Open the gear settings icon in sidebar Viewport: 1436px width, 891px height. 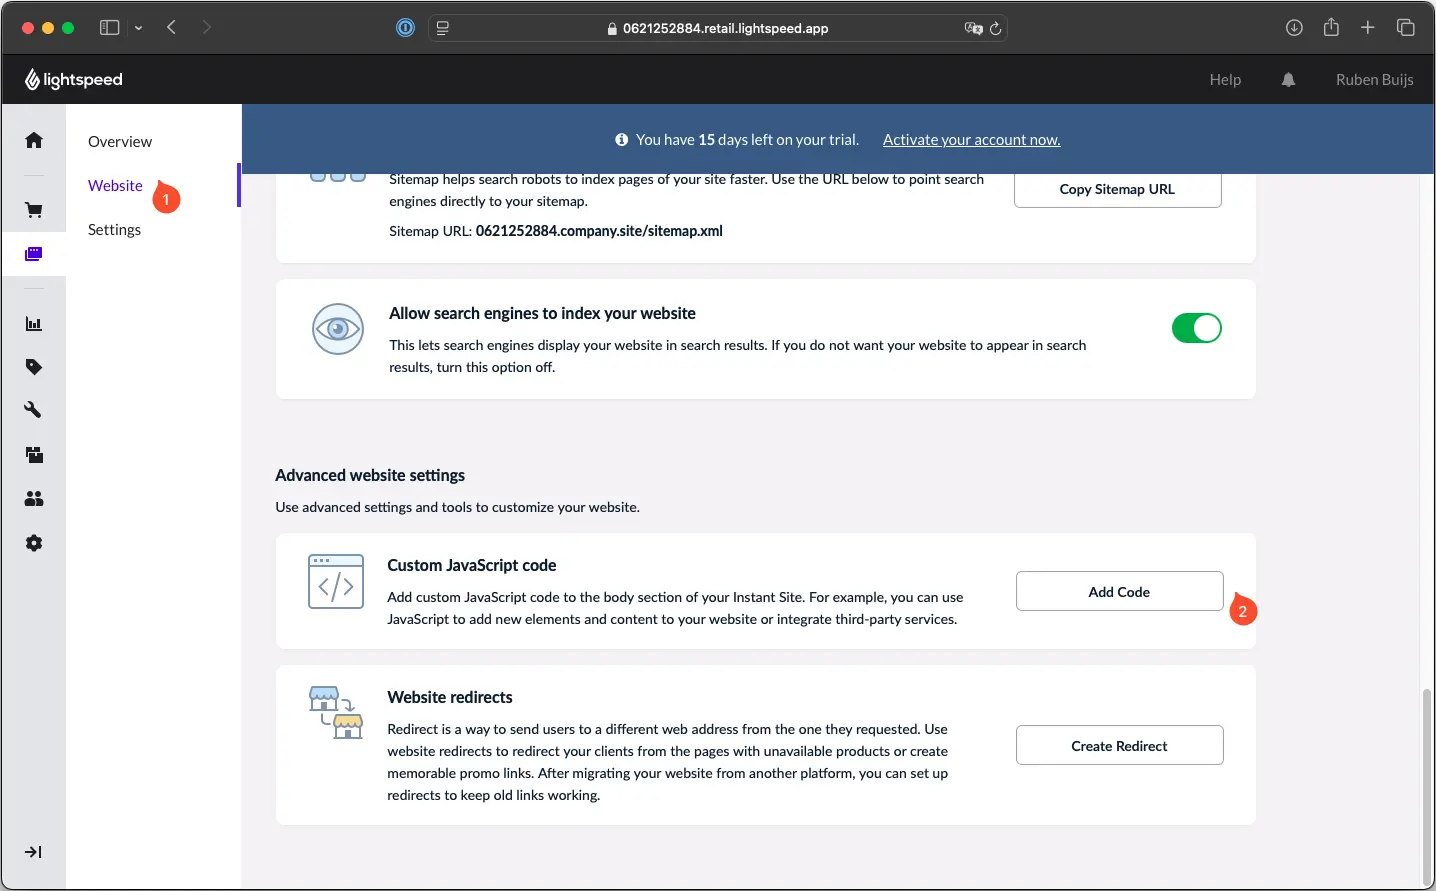(x=34, y=543)
